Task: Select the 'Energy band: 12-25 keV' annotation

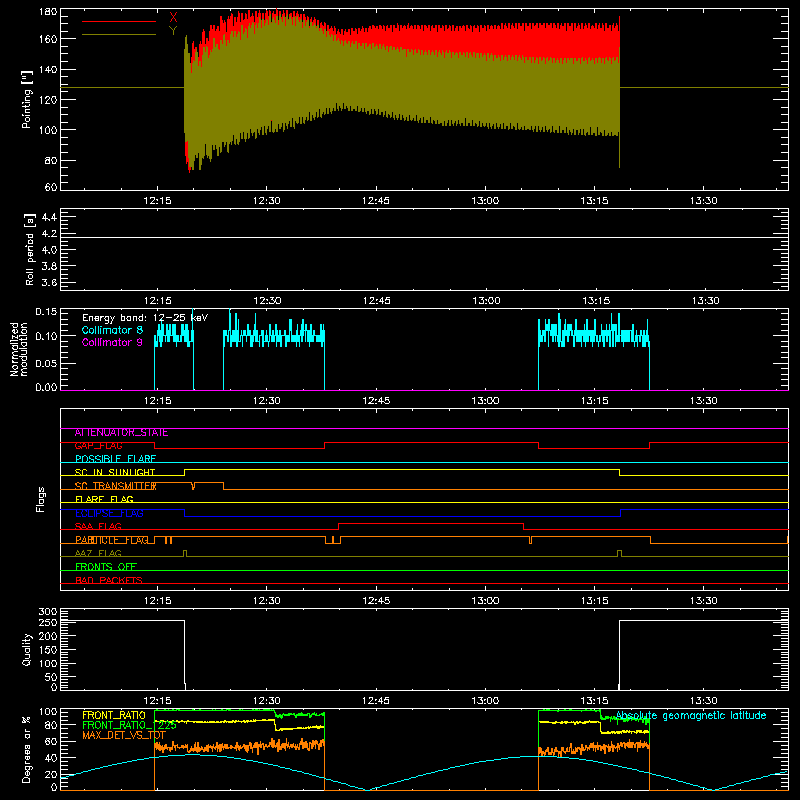Action: (x=145, y=318)
